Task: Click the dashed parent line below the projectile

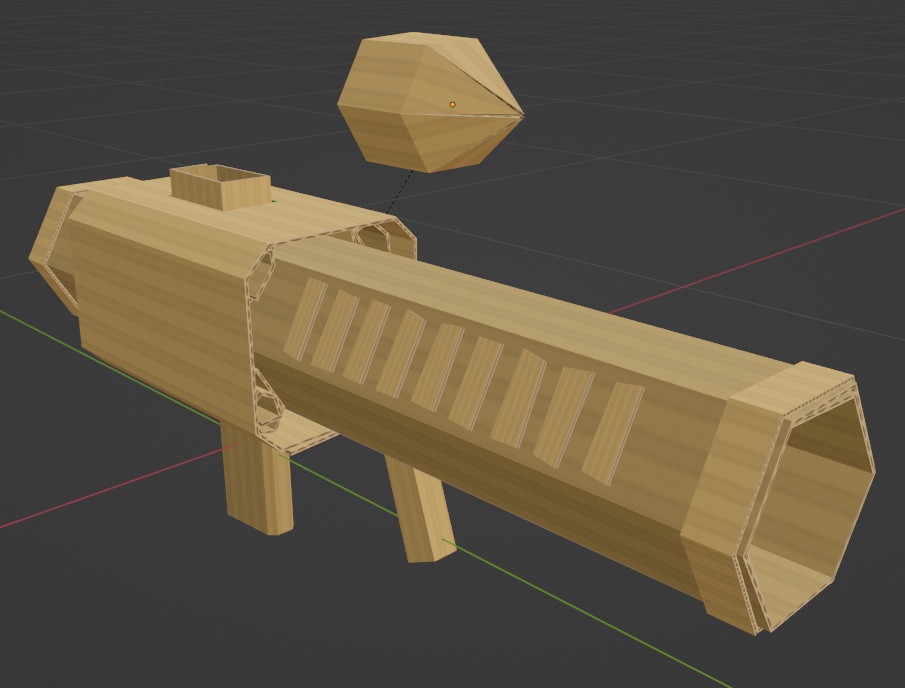Action: pos(399,192)
